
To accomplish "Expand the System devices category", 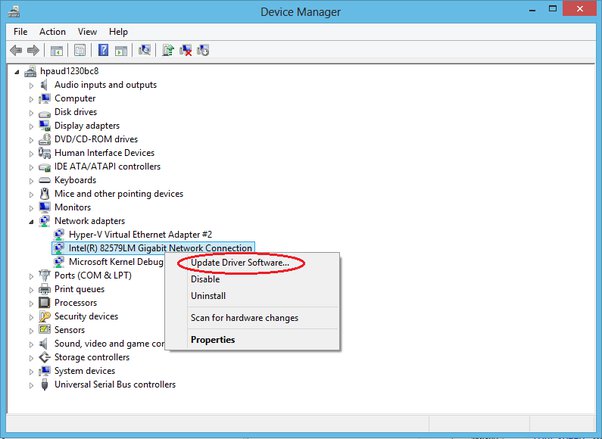I will point(31,372).
